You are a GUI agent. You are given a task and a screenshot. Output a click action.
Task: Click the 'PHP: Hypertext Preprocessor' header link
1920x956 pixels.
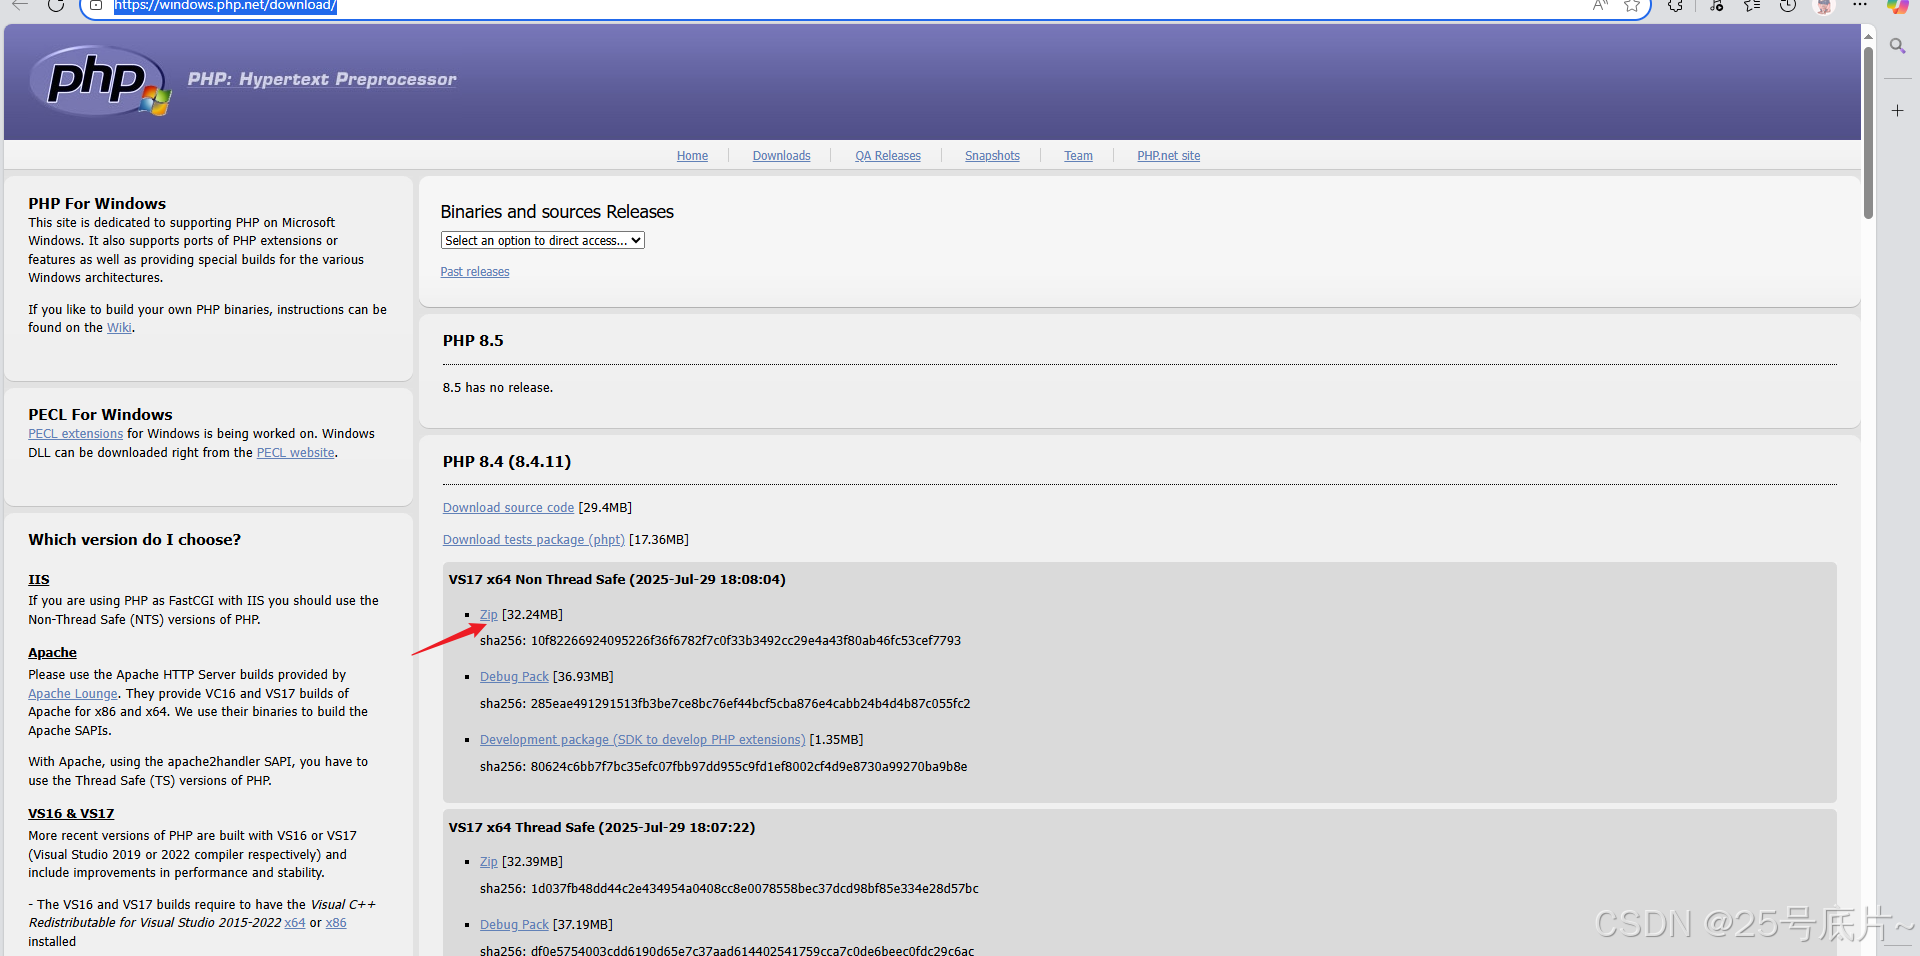pyautogui.click(x=322, y=79)
